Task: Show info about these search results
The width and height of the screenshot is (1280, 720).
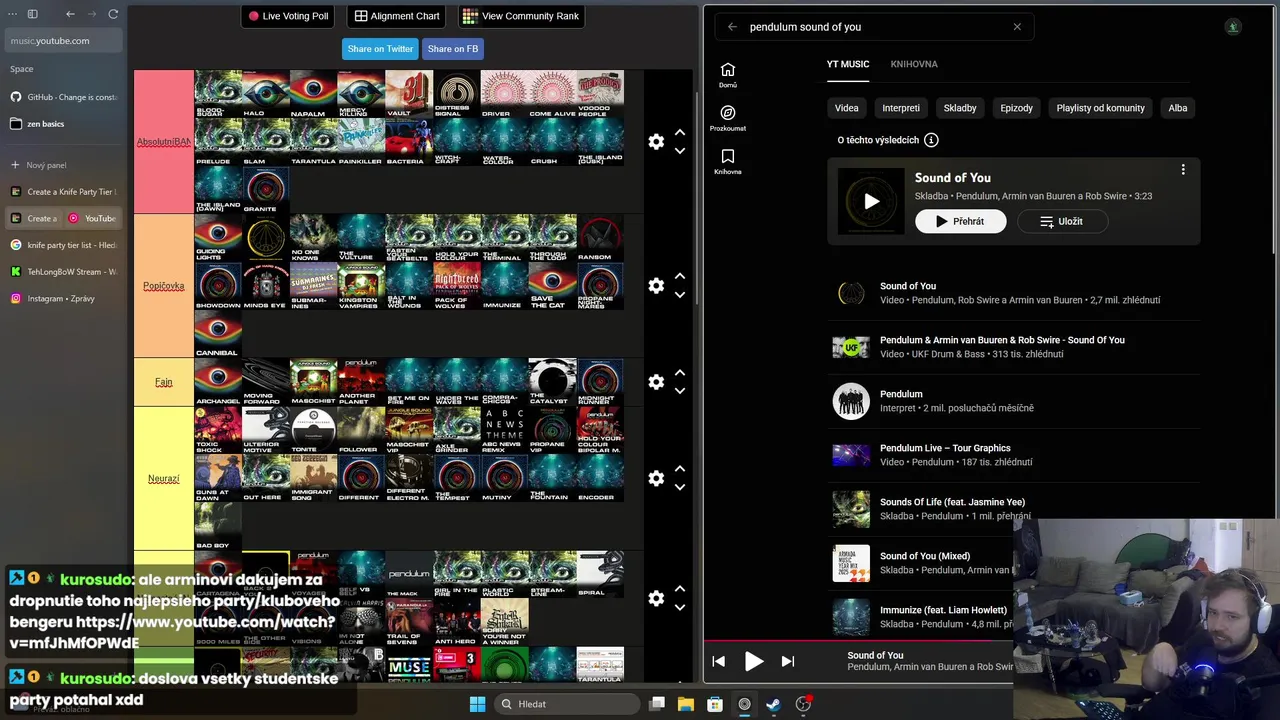Action: pos(931,140)
